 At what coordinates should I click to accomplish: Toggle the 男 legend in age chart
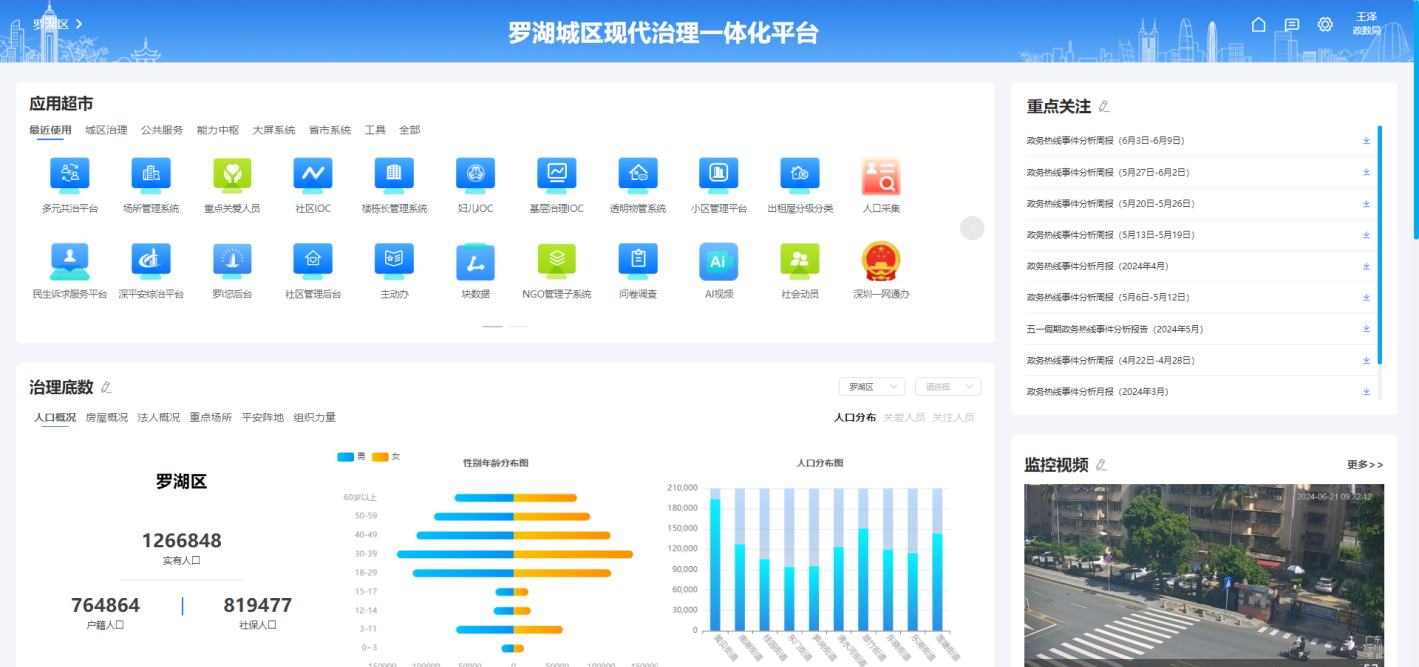pyautogui.click(x=350, y=457)
